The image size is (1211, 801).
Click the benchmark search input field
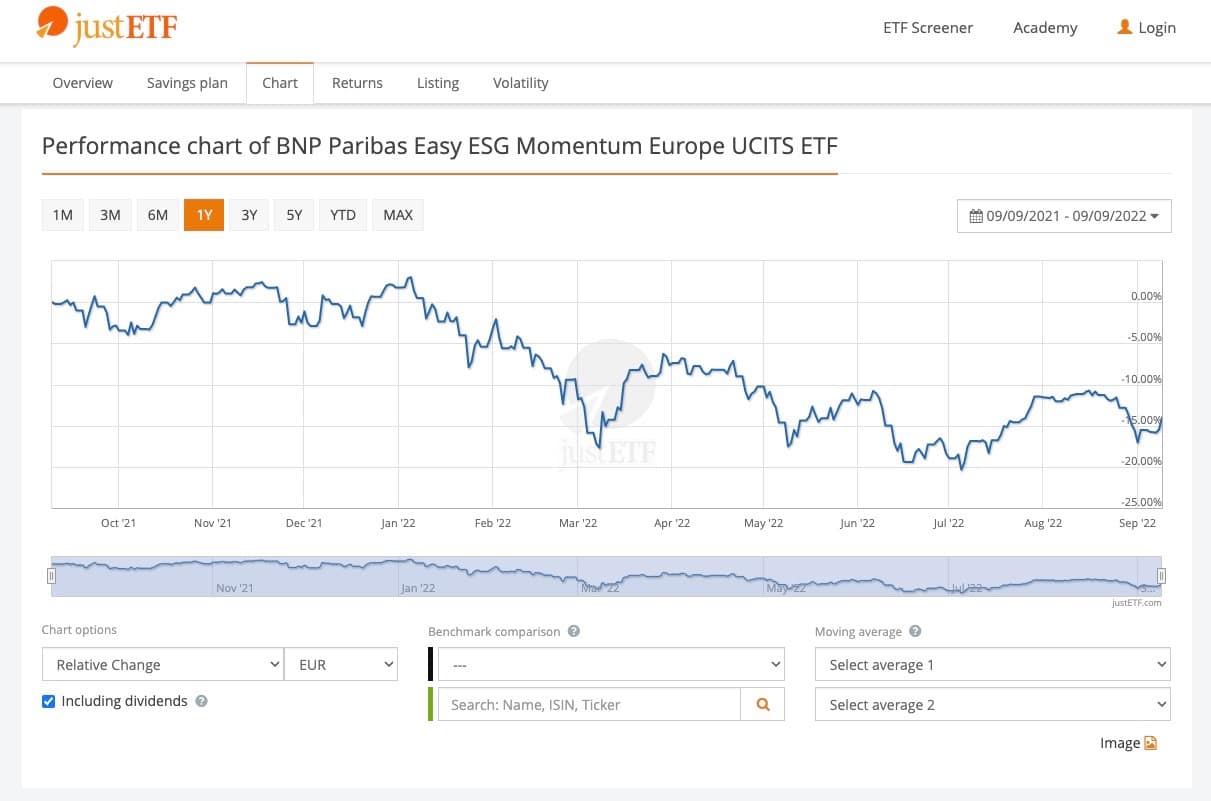(x=589, y=704)
